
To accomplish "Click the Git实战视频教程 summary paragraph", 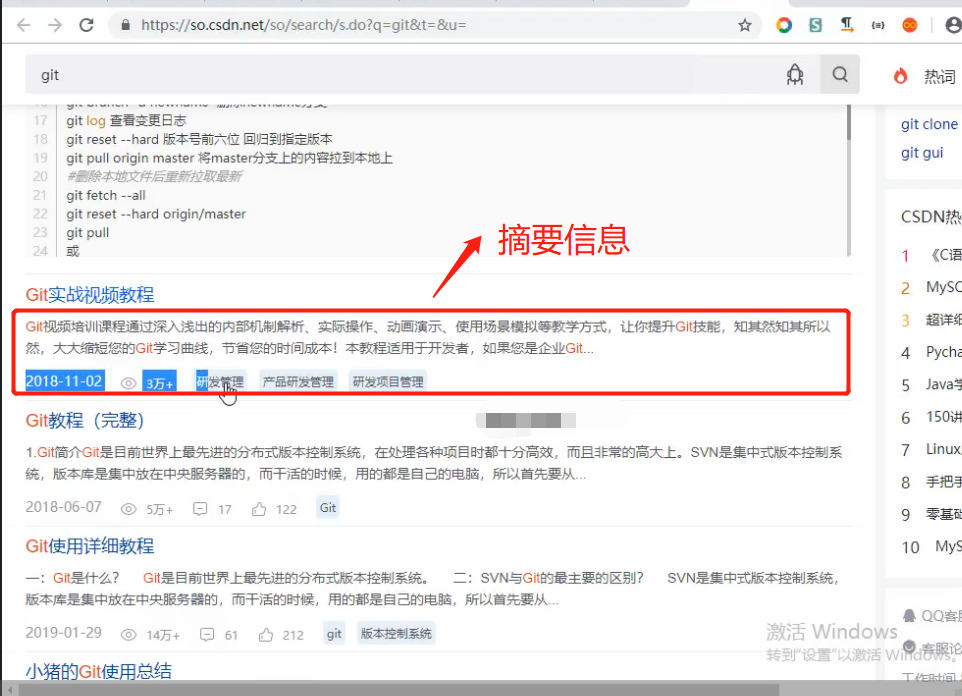I will tap(428, 338).
